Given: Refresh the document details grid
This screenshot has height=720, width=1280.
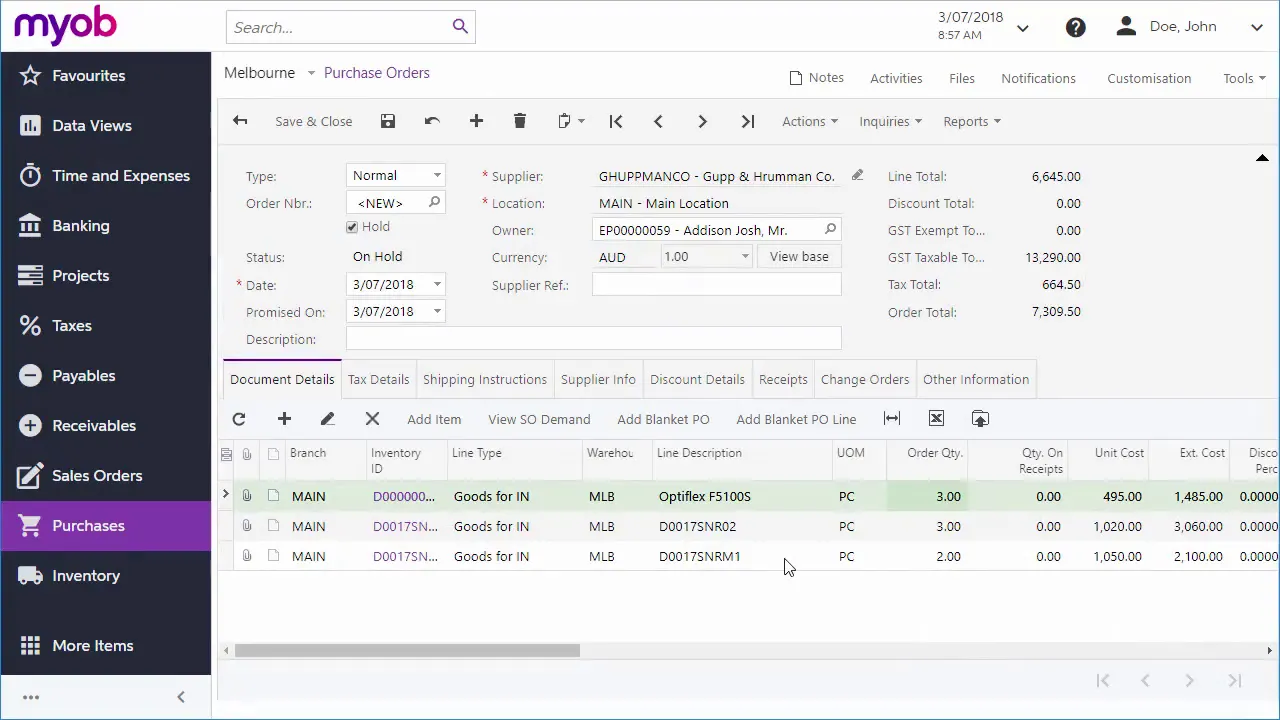Looking at the screenshot, I should pos(239,419).
